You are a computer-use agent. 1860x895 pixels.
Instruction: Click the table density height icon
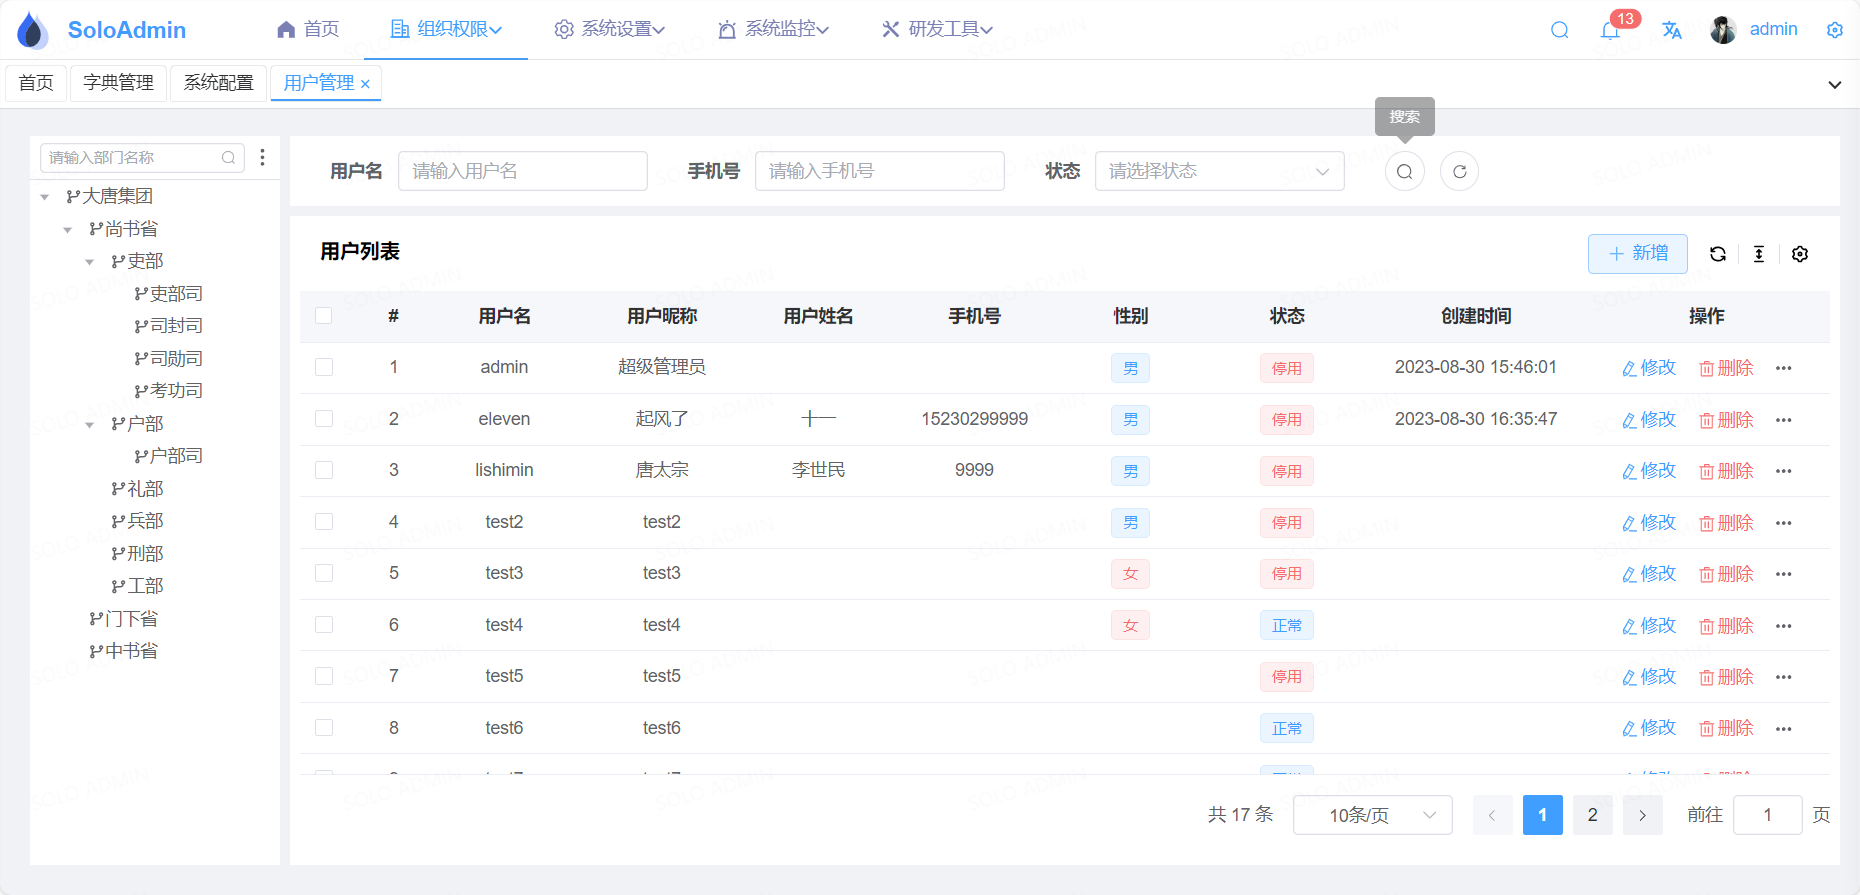coord(1759,254)
